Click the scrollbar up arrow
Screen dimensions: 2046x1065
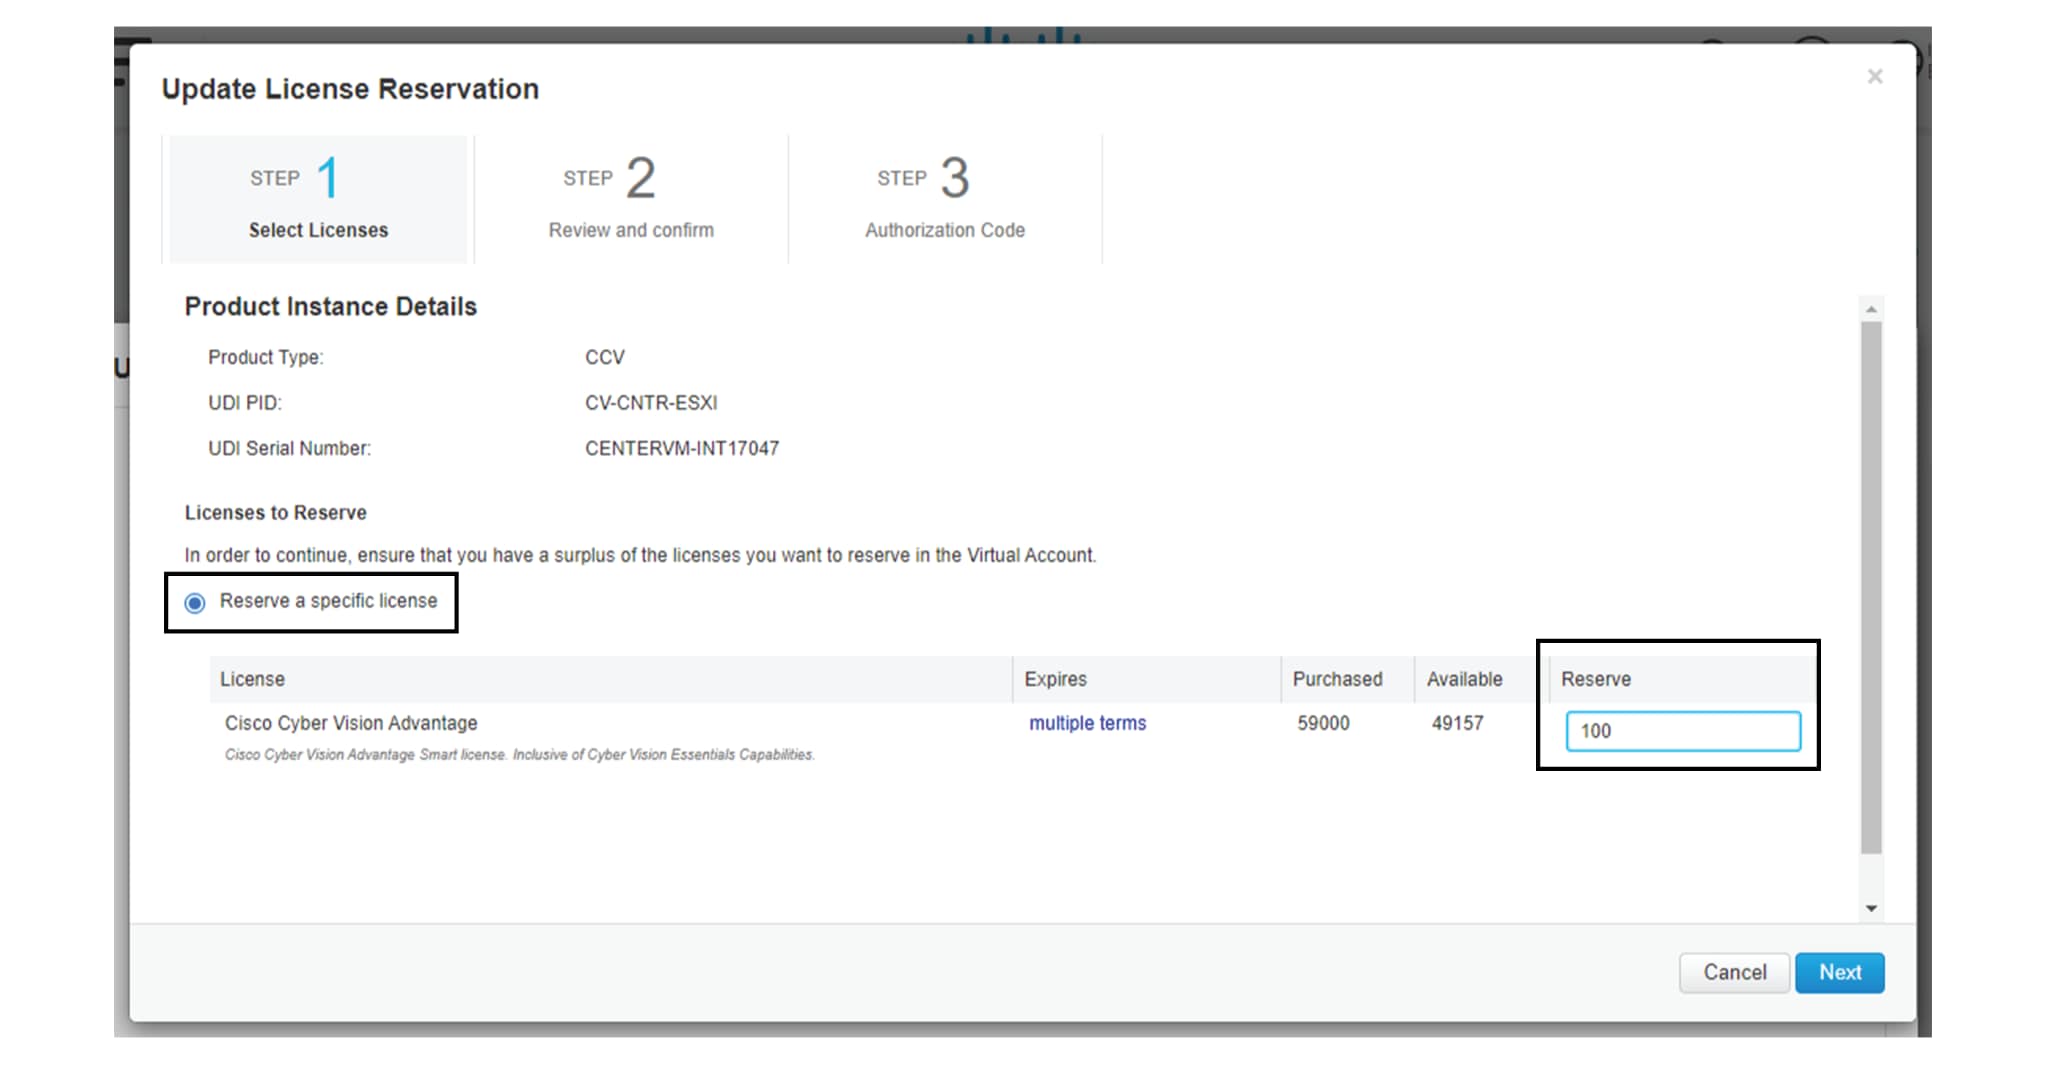point(1871,310)
